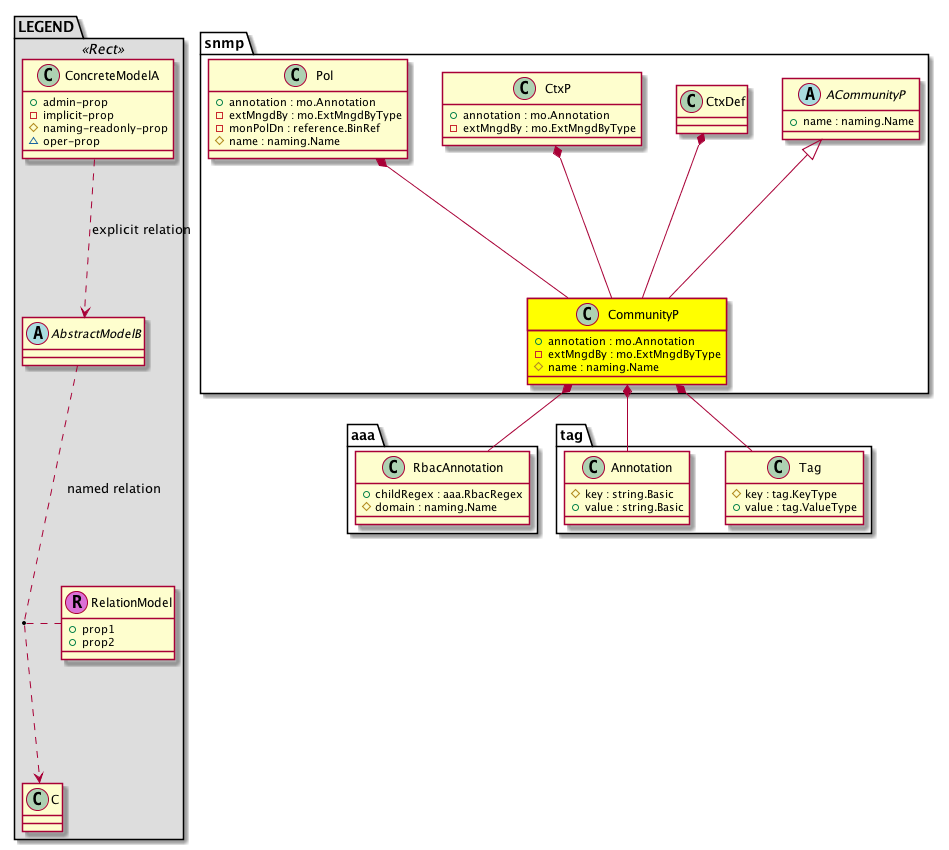Select the aaa package tab label

click(x=361, y=432)
